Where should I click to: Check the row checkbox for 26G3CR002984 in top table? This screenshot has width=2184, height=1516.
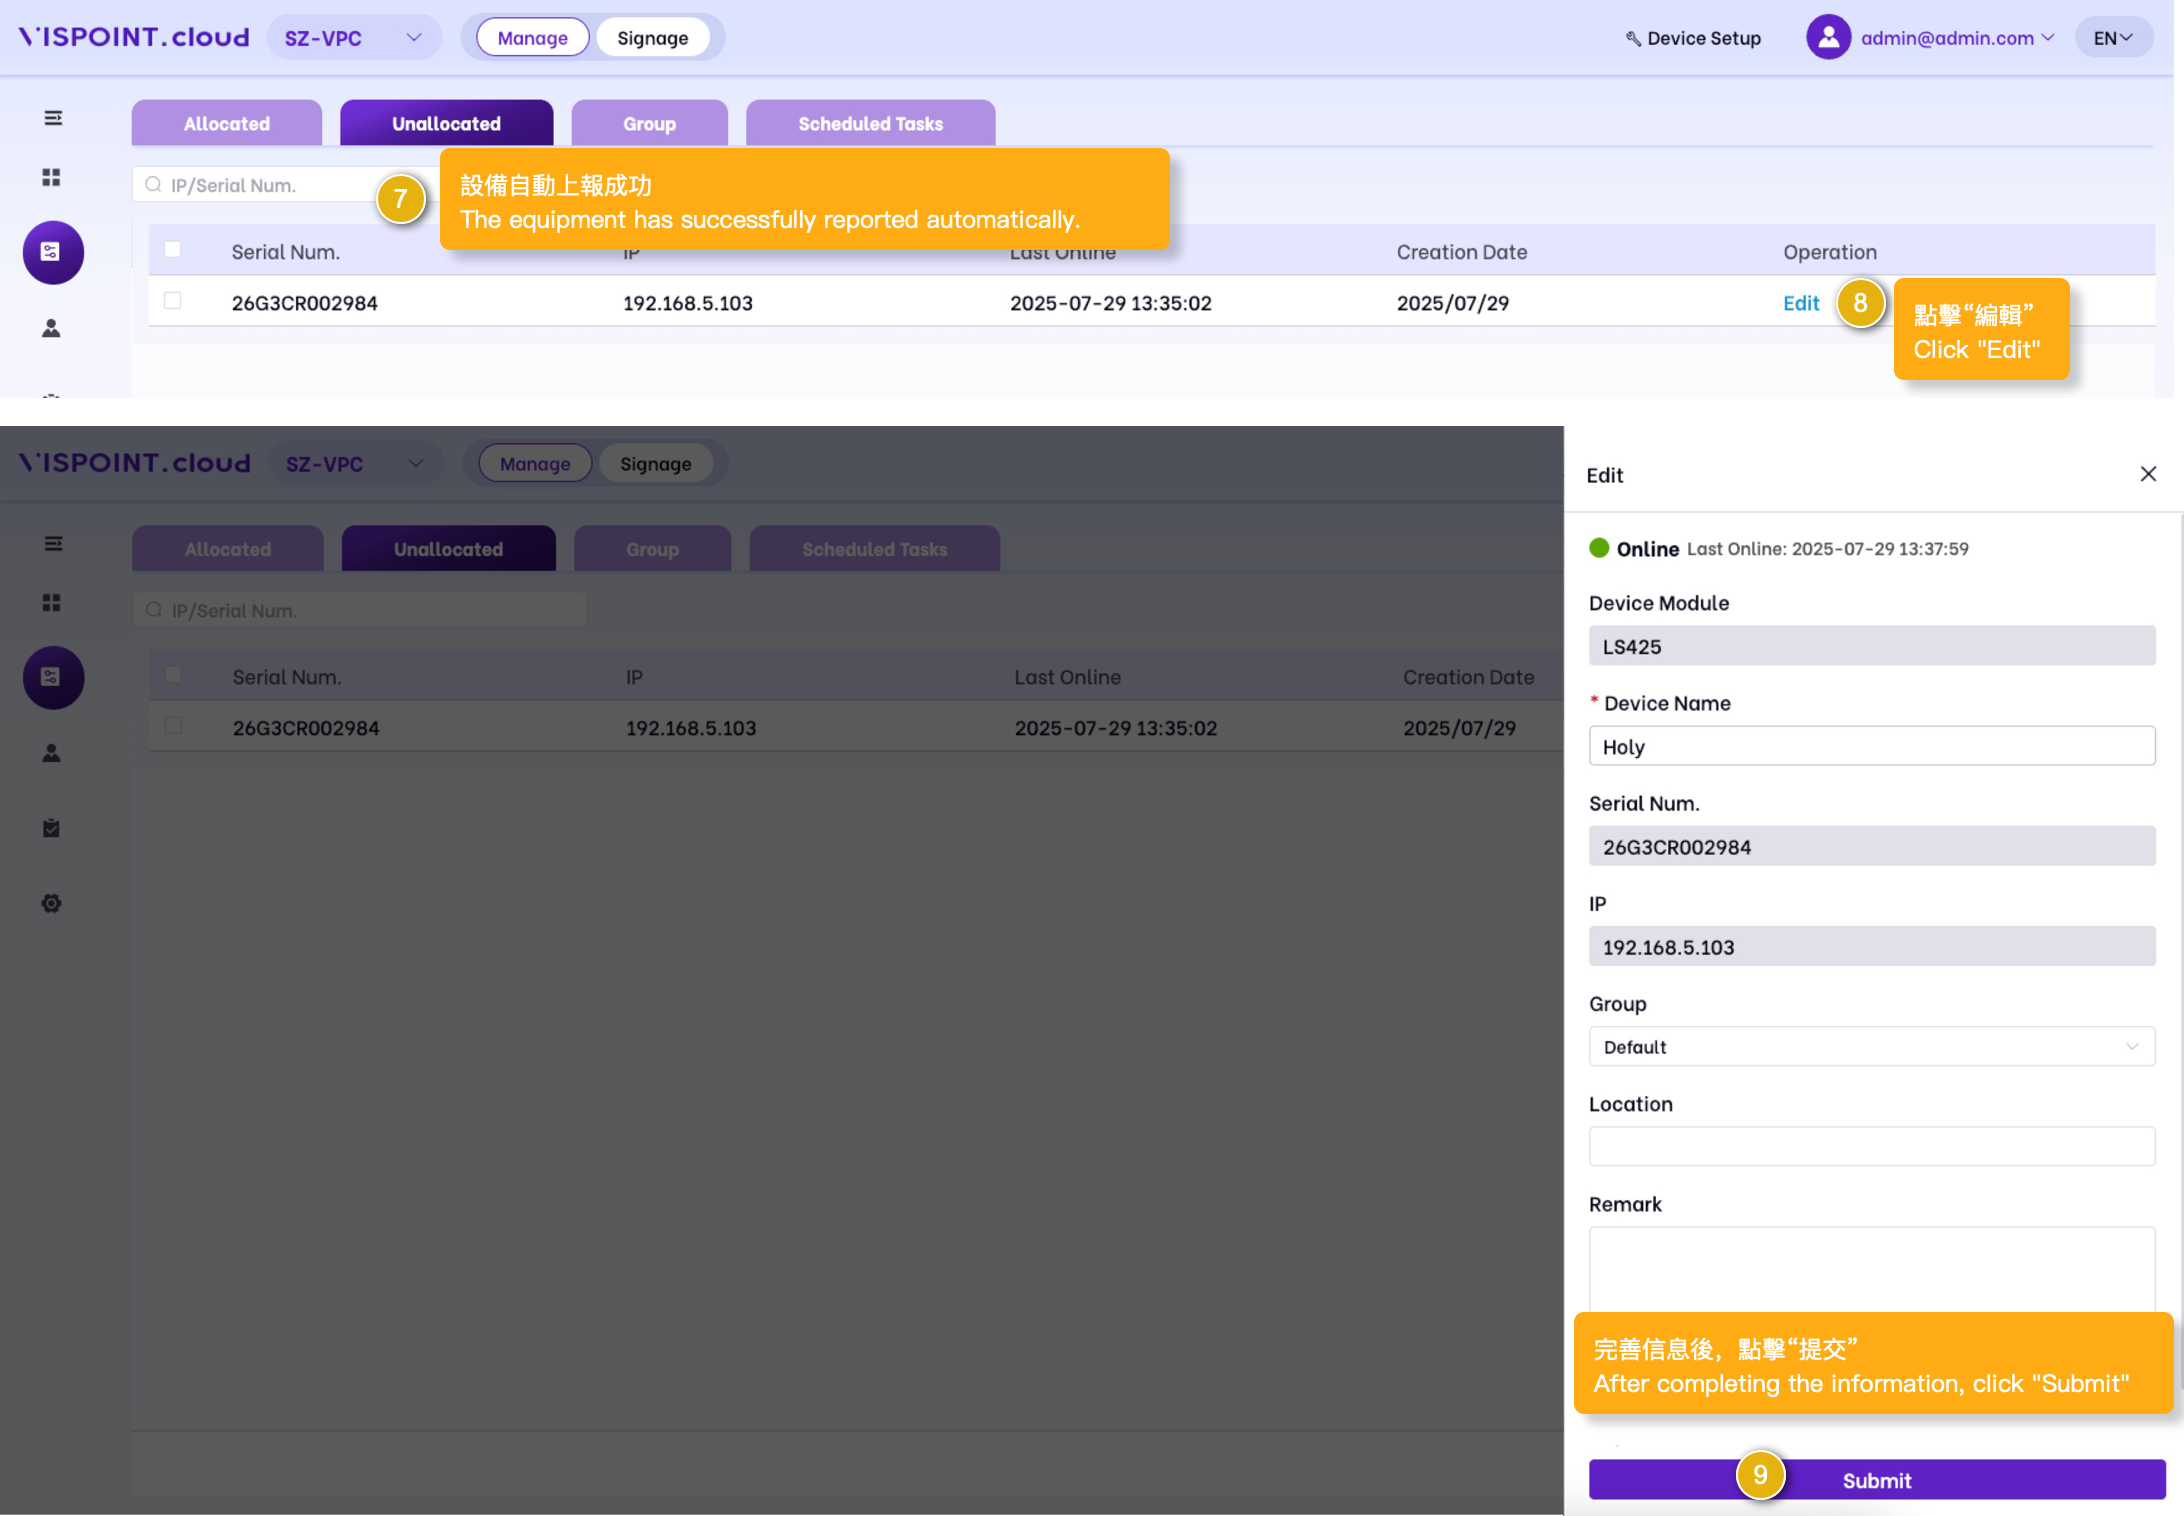click(x=173, y=301)
